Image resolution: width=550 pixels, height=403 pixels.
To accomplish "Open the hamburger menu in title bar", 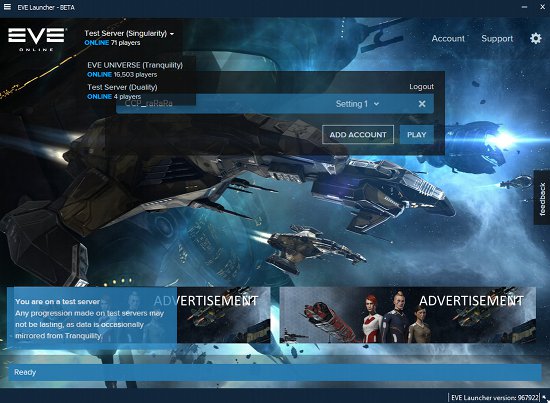I will [x=7, y=6].
